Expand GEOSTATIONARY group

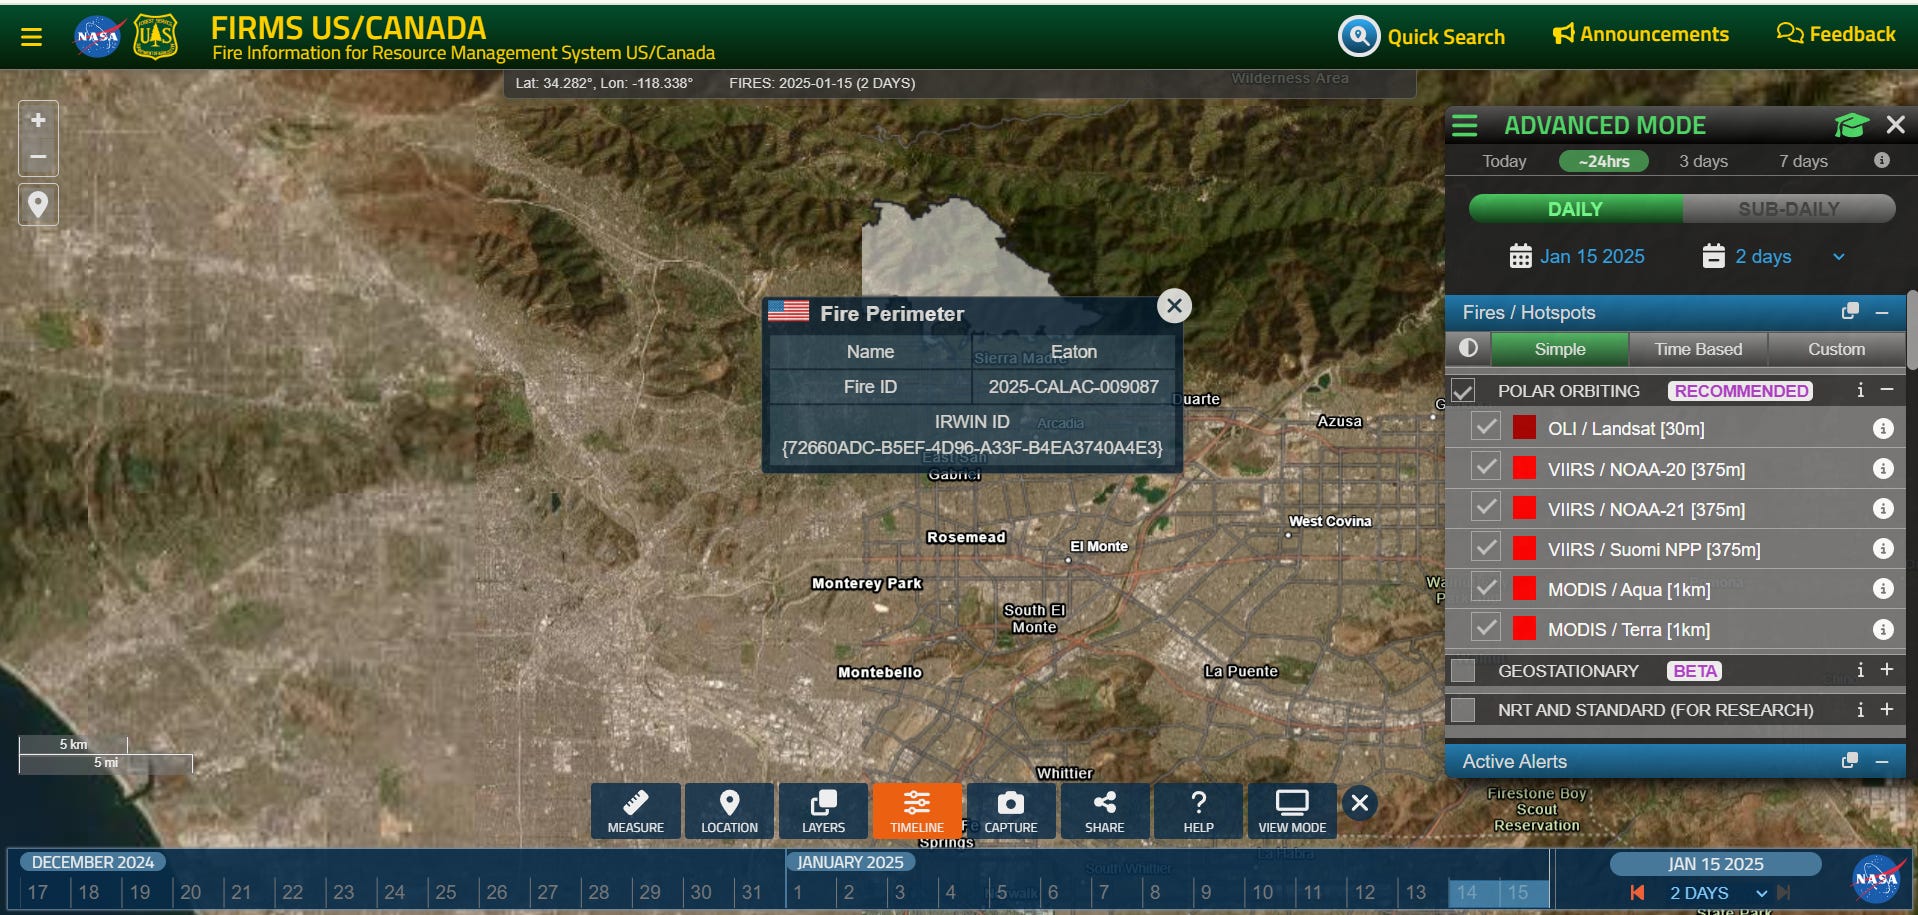click(x=1887, y=670)
